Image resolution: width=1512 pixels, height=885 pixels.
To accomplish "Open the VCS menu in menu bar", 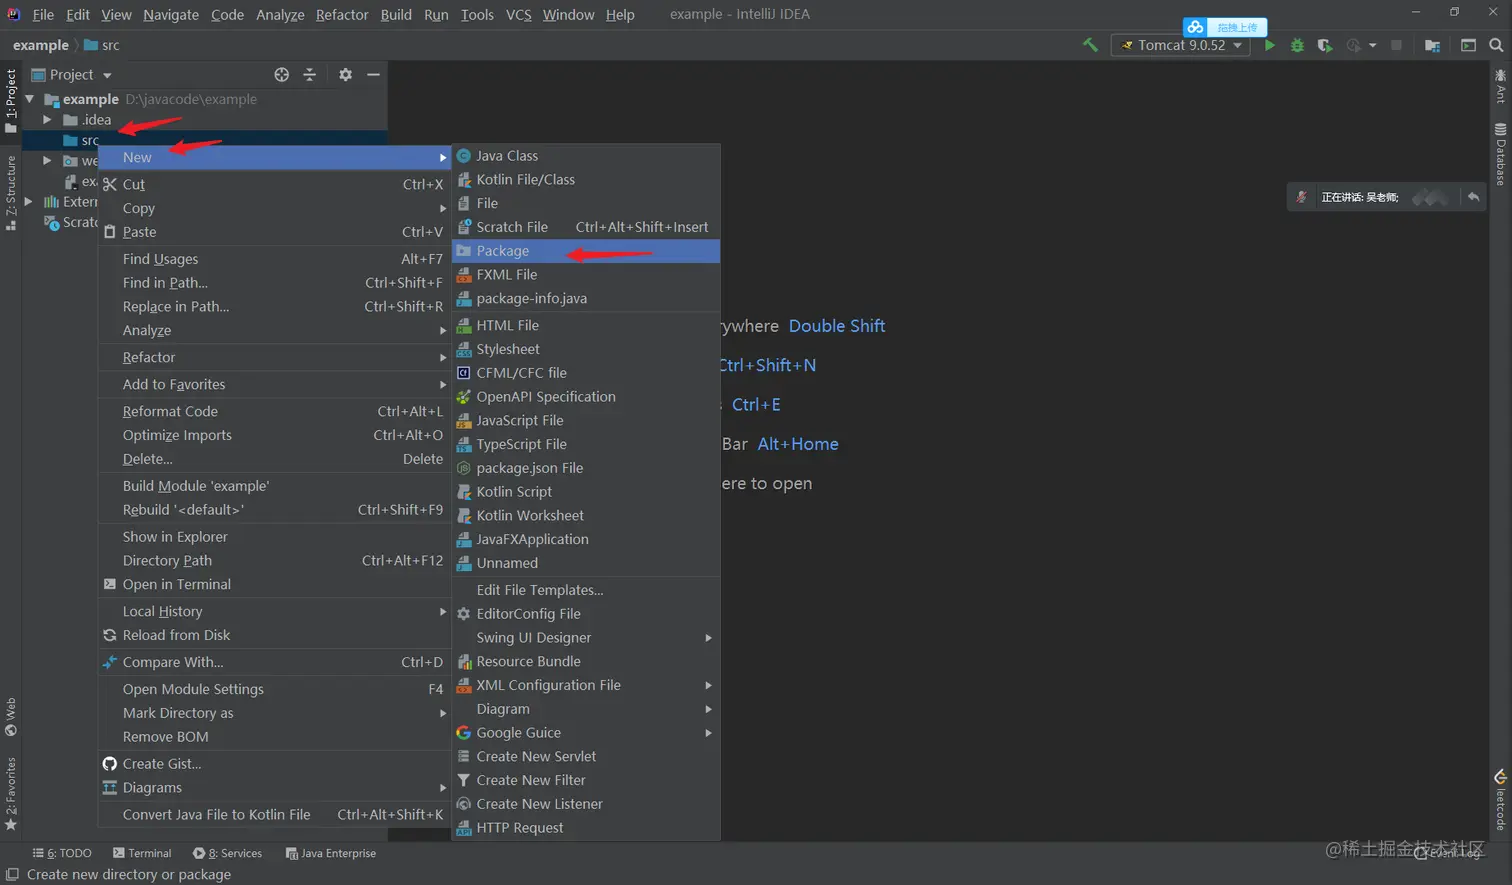I will click(518, 15).
